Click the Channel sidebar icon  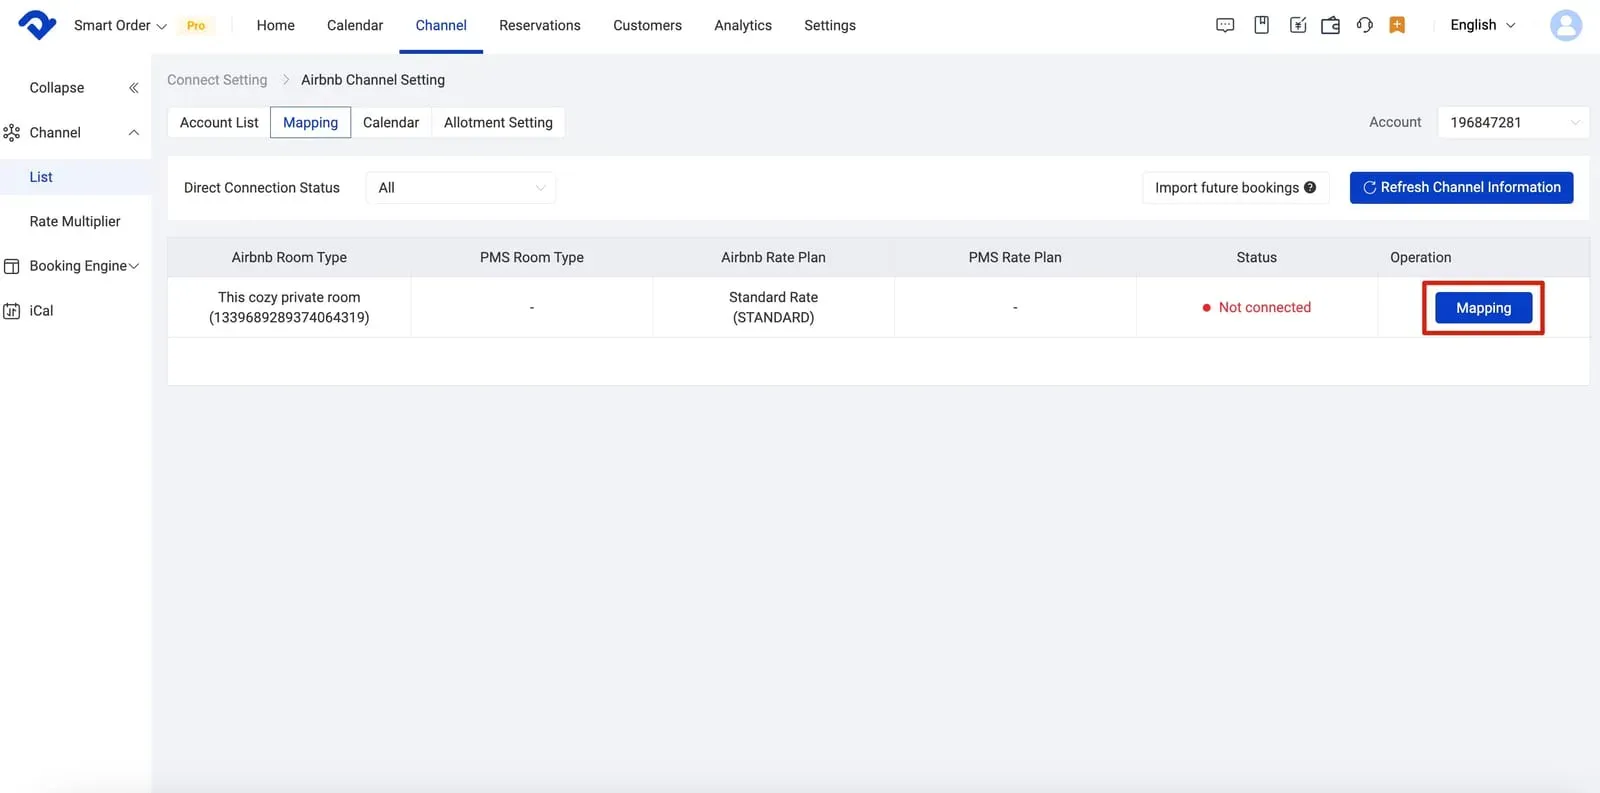(12, 132)
